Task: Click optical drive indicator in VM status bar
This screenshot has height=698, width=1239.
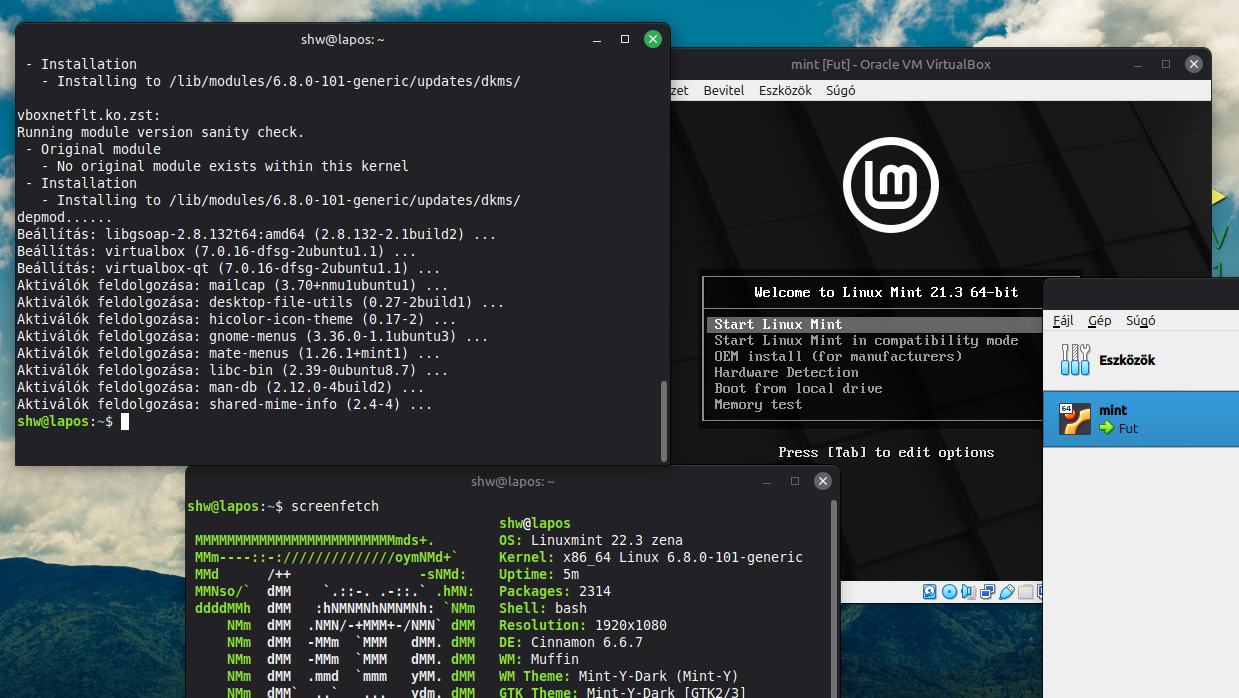Action: click(949, 591)
